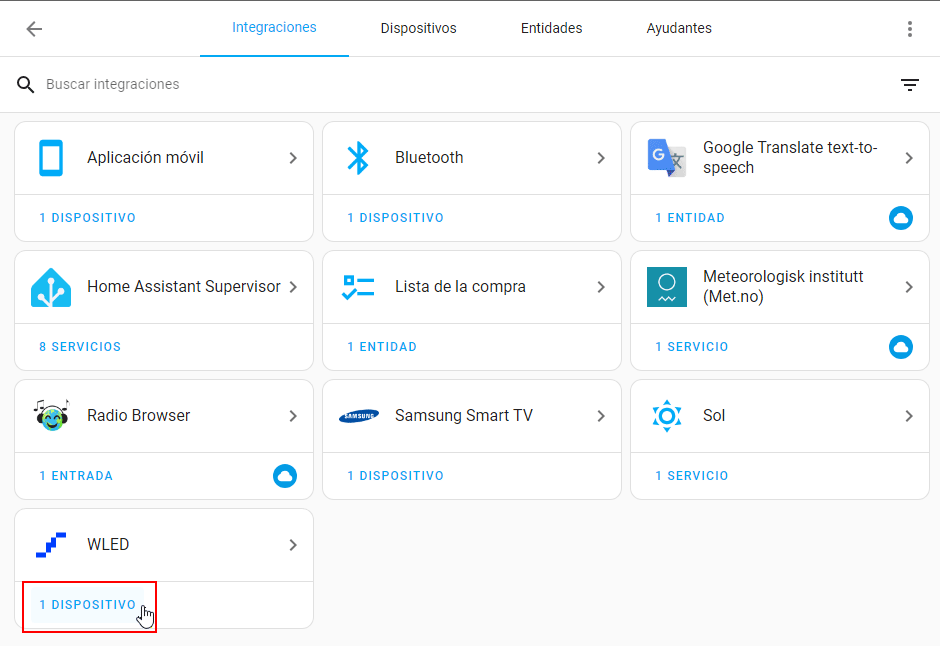Image resolution: width=940 pixels, height=646 pixels.
Task: Switch to the Dispositivos tab
Action: click(418, 28)
